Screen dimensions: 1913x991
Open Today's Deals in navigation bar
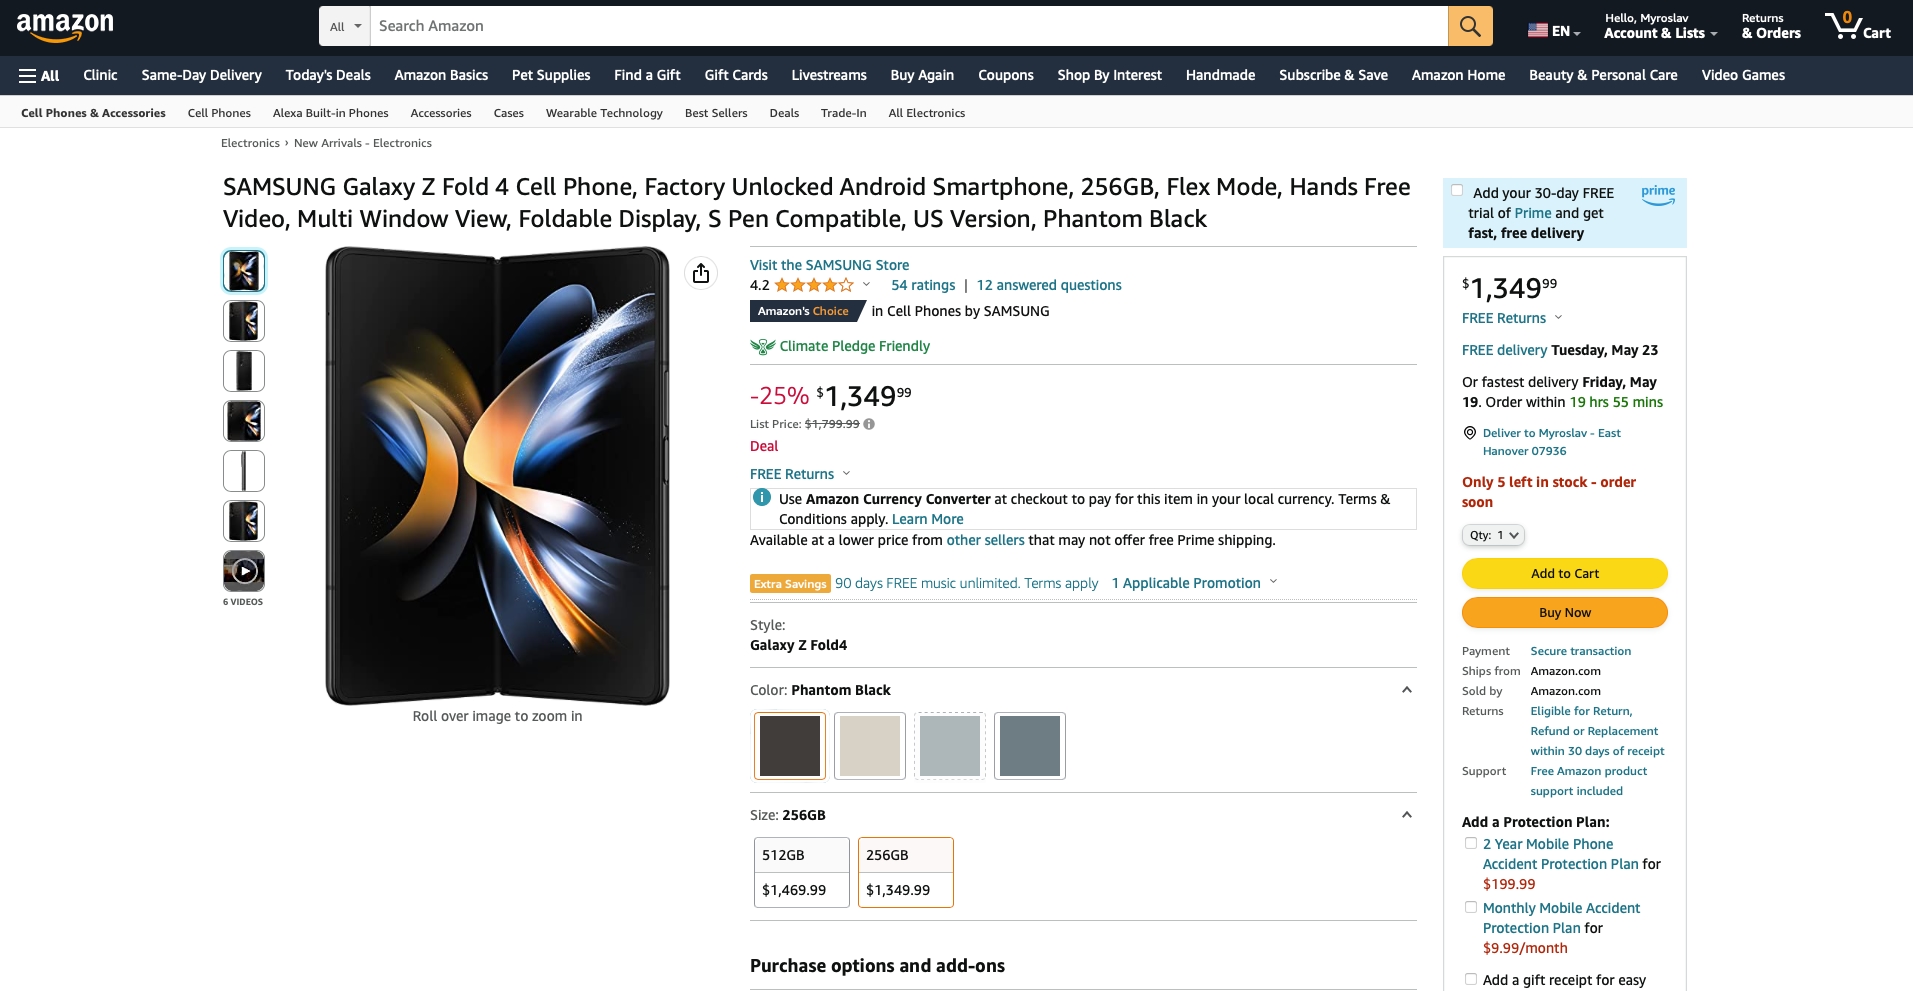point(328,75)
